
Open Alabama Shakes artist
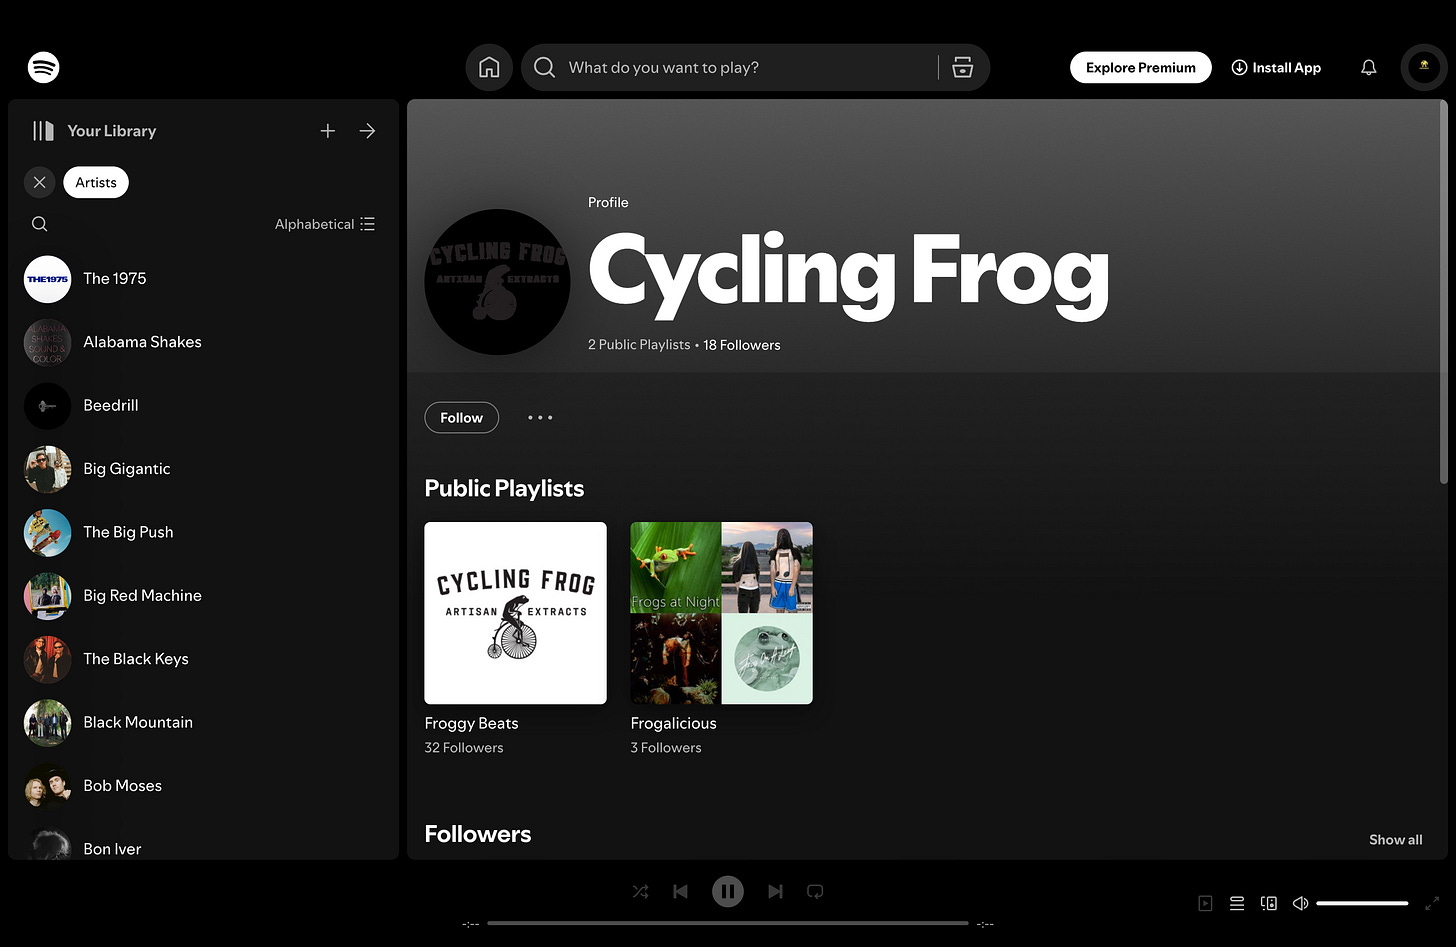(x=203, y=342)
